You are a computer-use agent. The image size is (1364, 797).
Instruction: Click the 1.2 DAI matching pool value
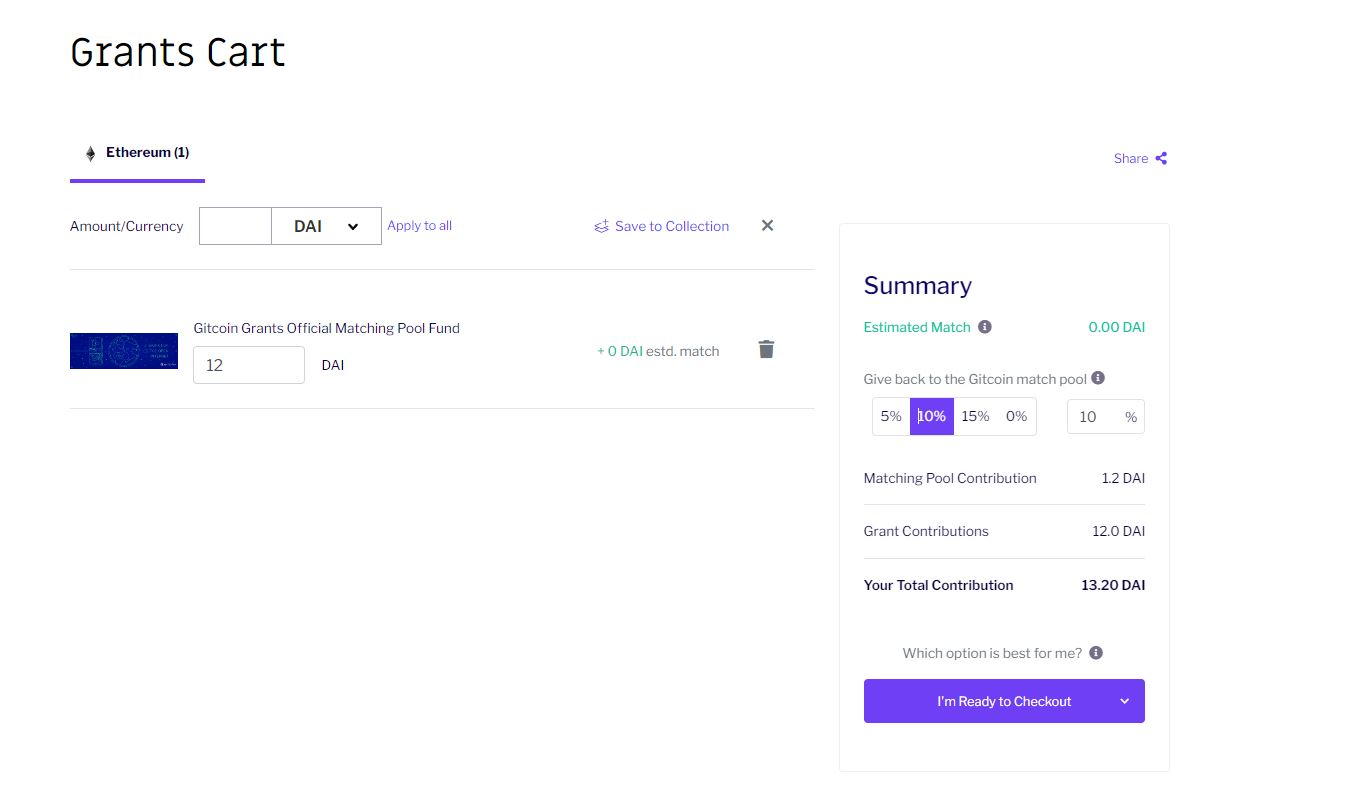[1123, 478]
